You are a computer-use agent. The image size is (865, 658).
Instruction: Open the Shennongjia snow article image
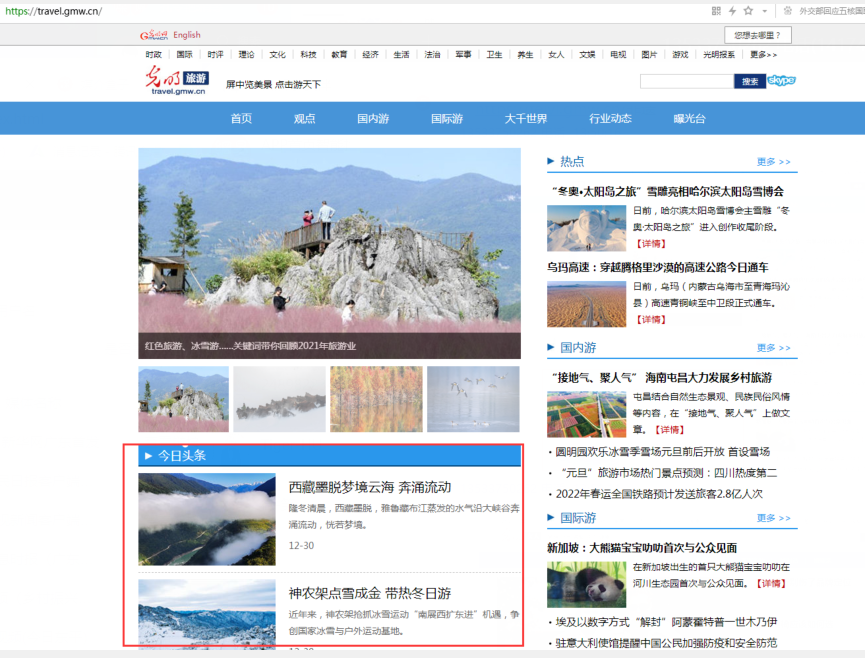coord(207,613)
